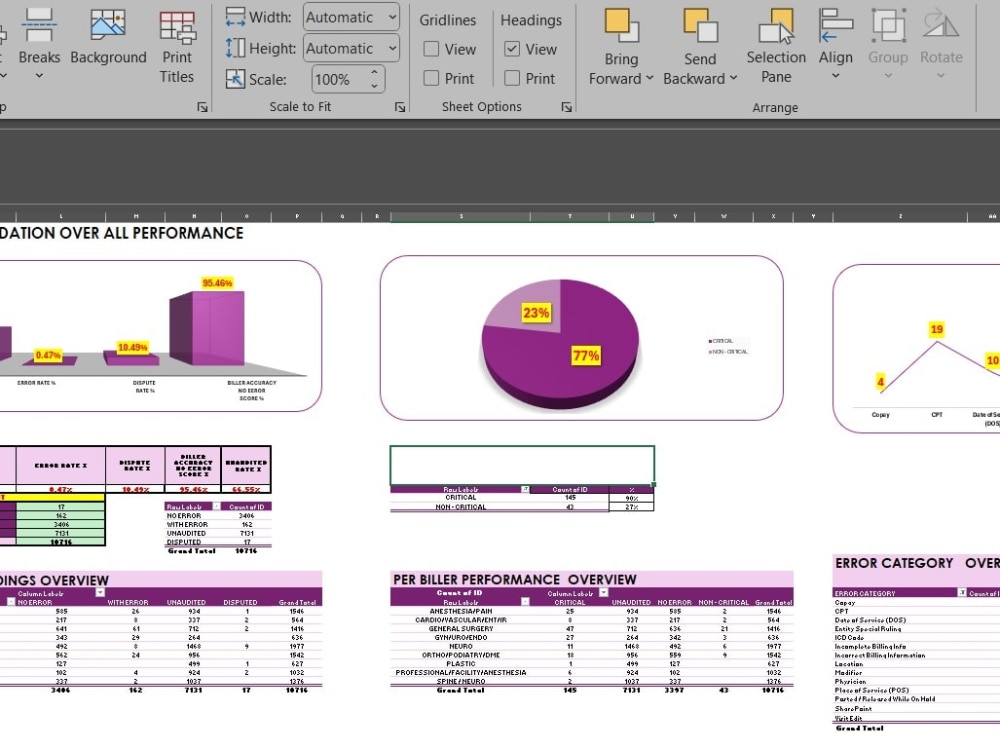
Task: Open Scale to Fit dialog launcher
Action: coord(400,107)
